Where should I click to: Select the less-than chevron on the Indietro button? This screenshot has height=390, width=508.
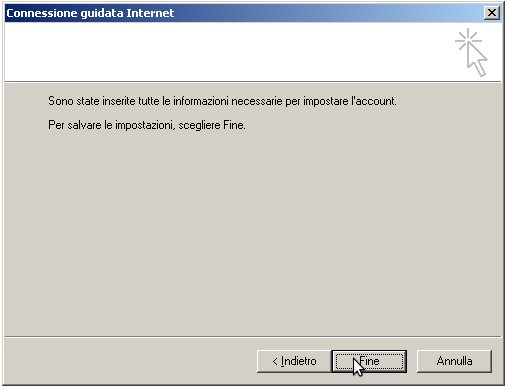(x=275, y=361)
